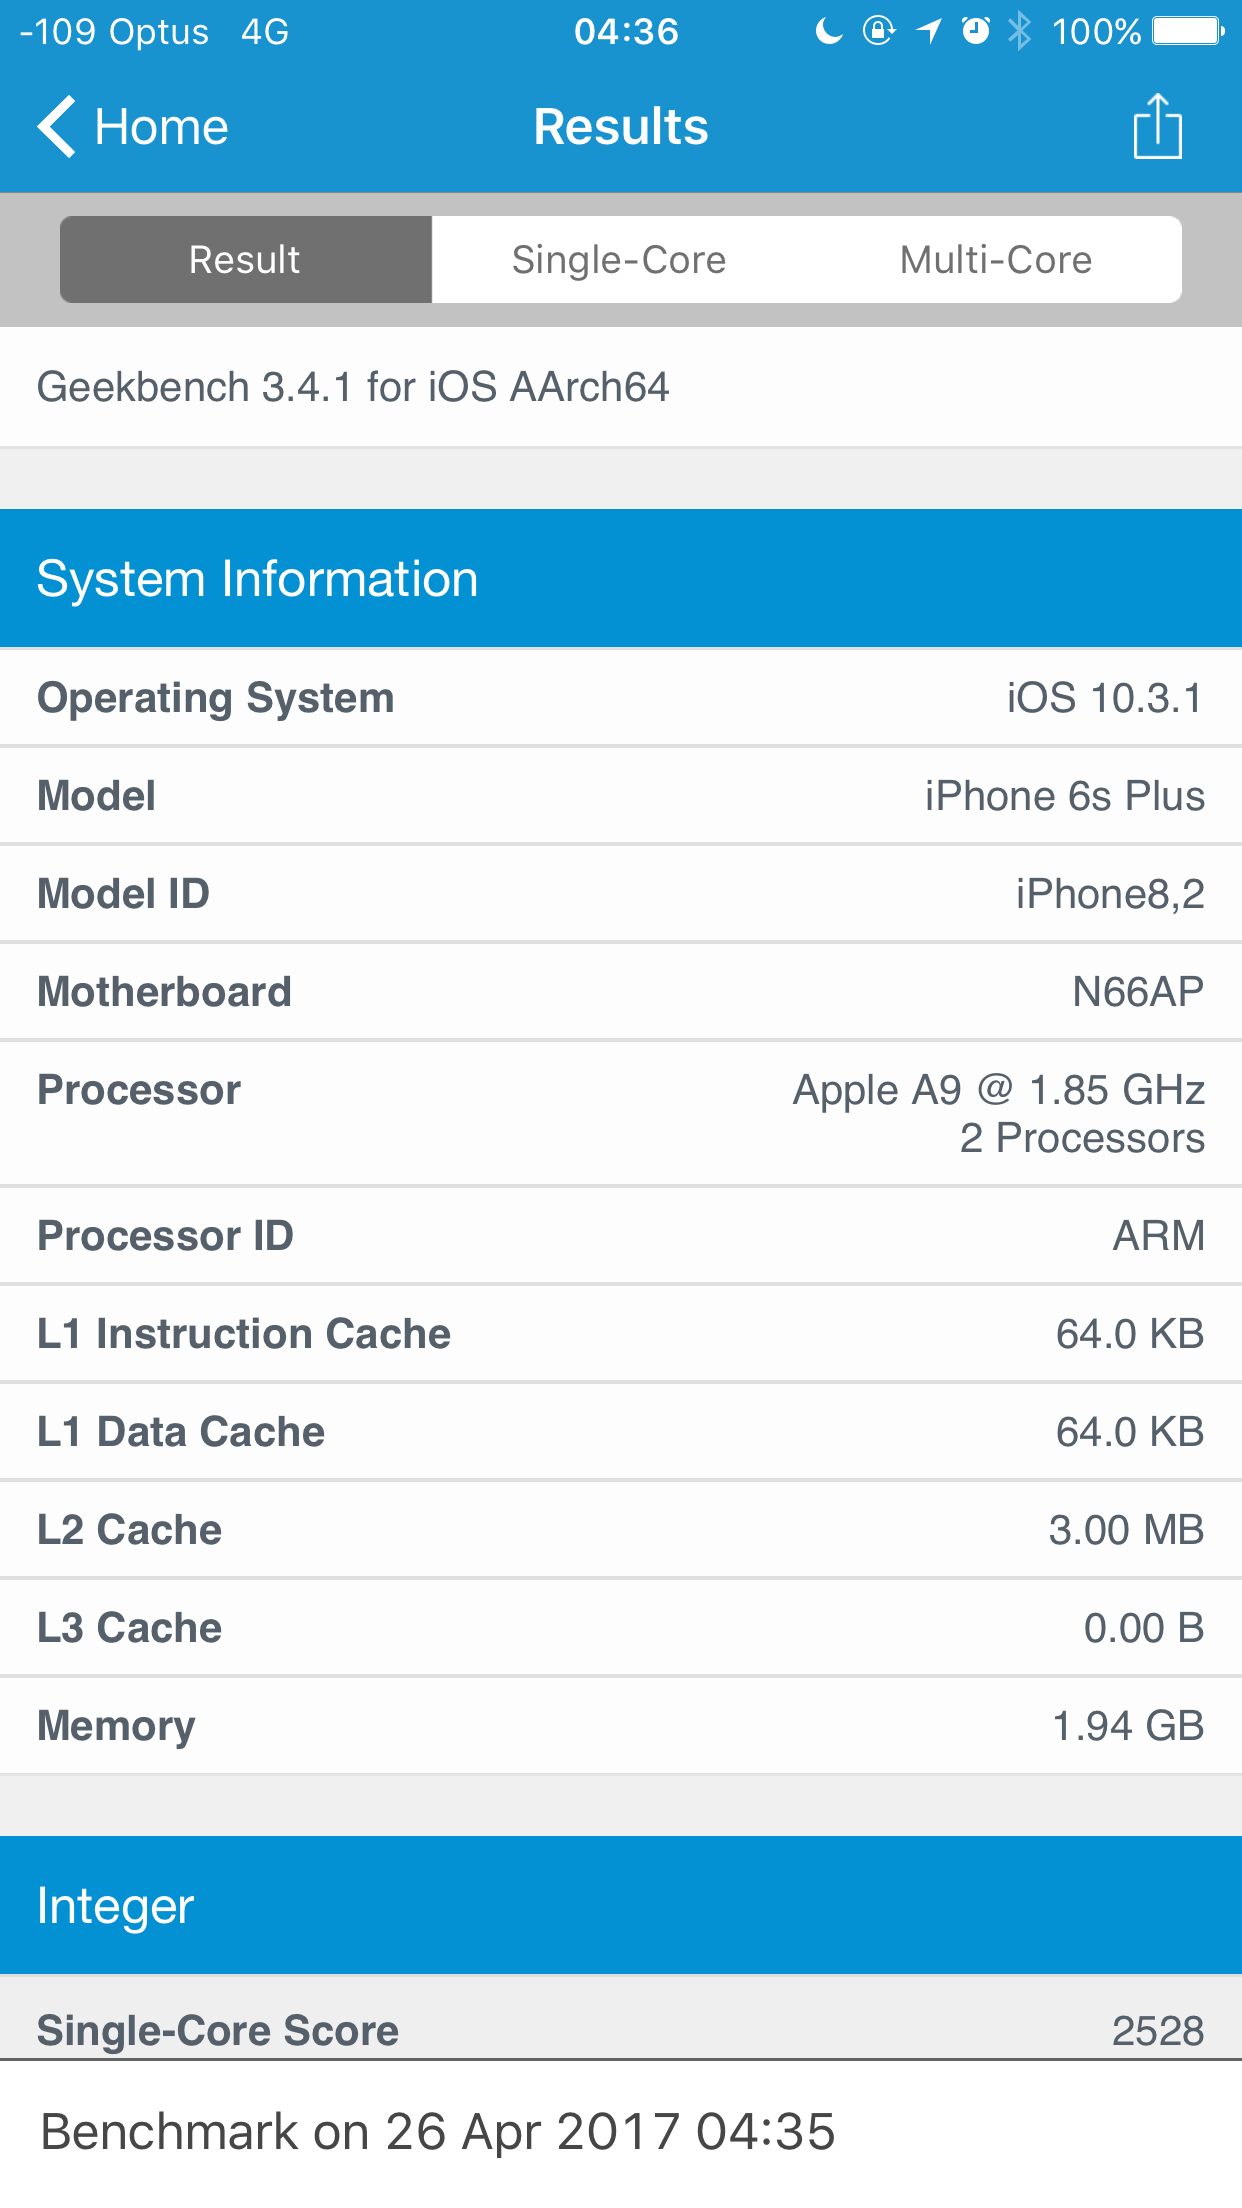Tap 64.0 KB in L1 Data Cache row
Image resolution: width=1242 pixels, height=2208 pixels.
click(x=1130, y=1432)
